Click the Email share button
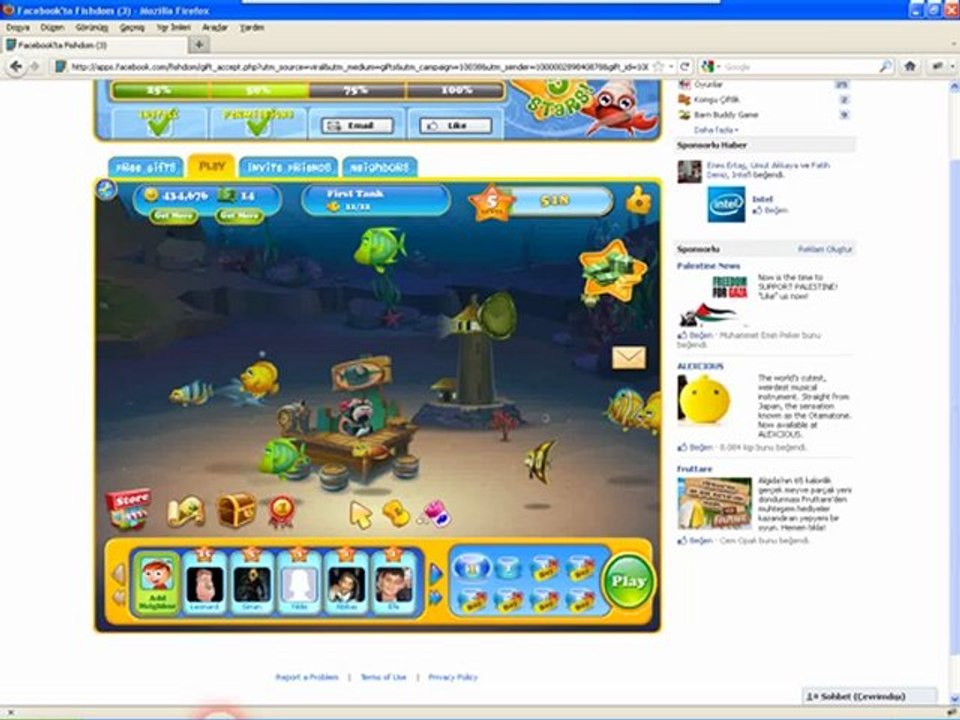 coord(357,126)
